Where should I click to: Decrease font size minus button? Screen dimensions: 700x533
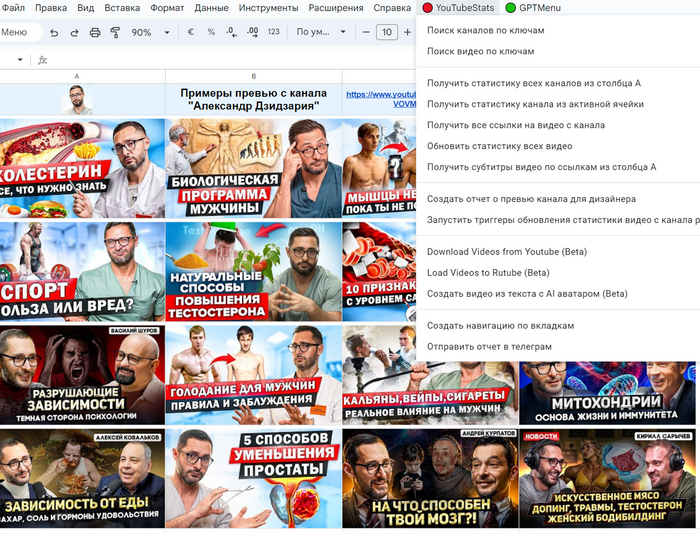coord(366,32)
